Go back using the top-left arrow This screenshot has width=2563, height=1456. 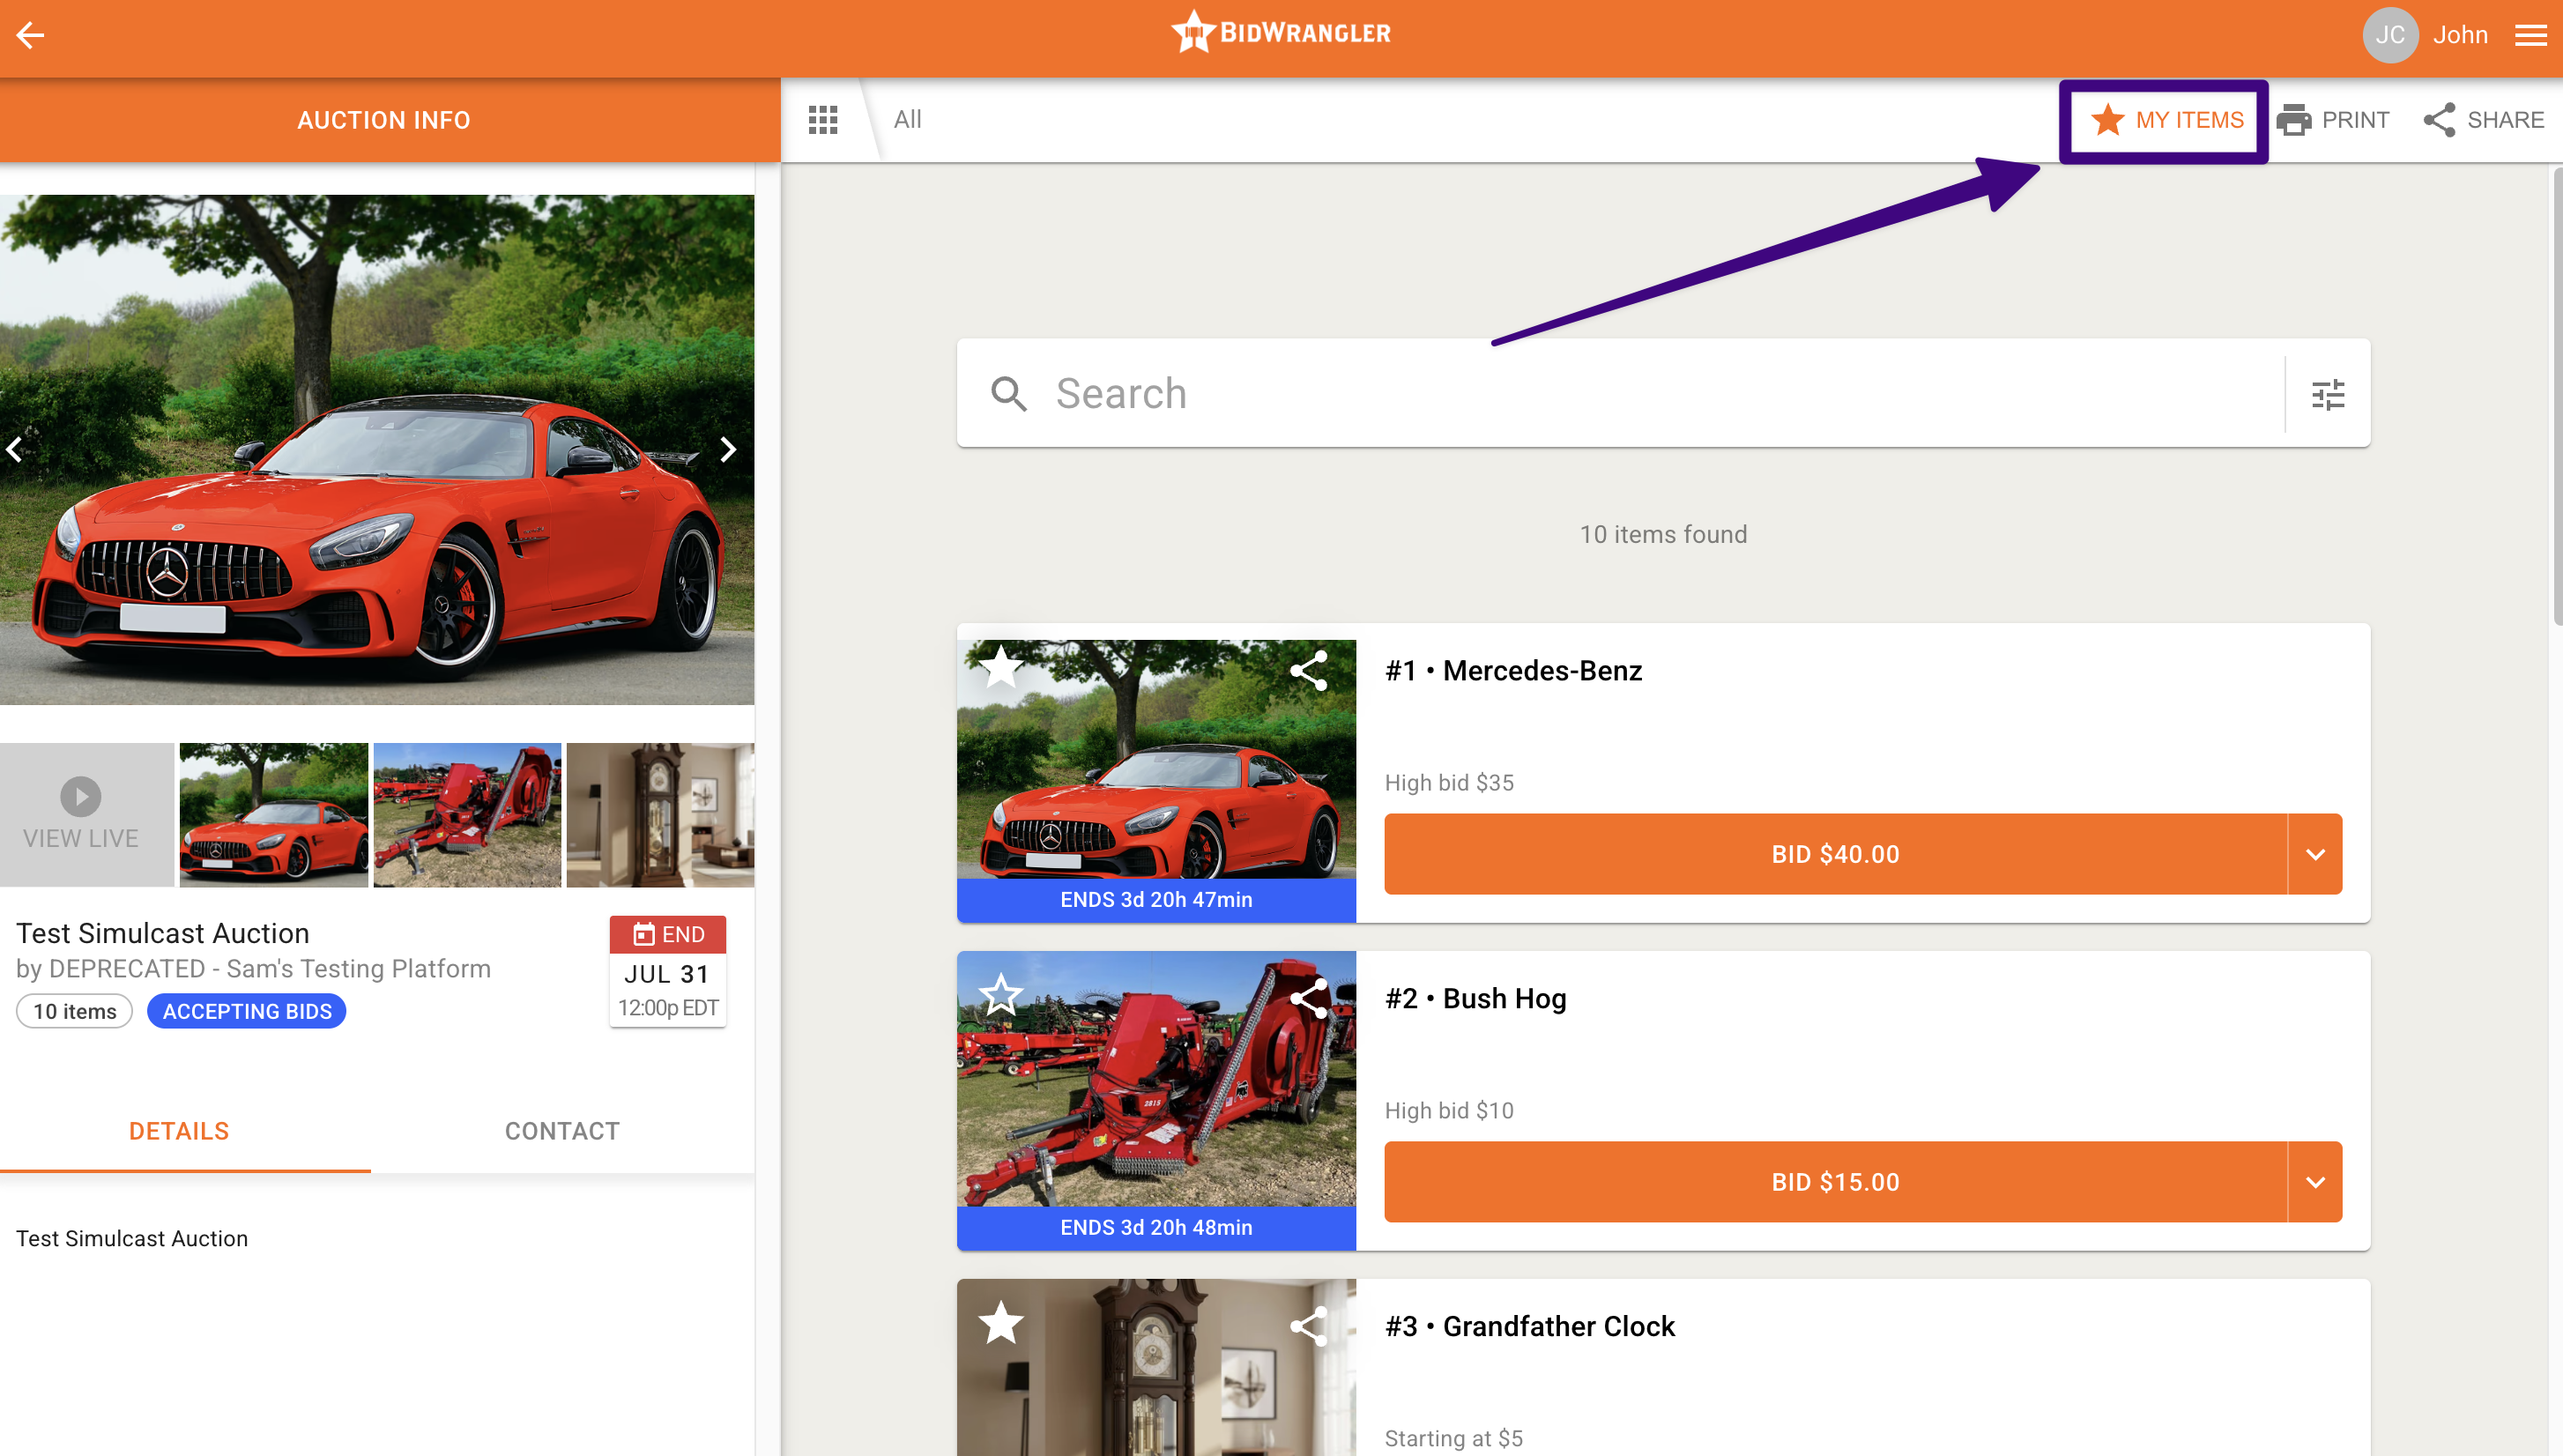click(30, 36)
